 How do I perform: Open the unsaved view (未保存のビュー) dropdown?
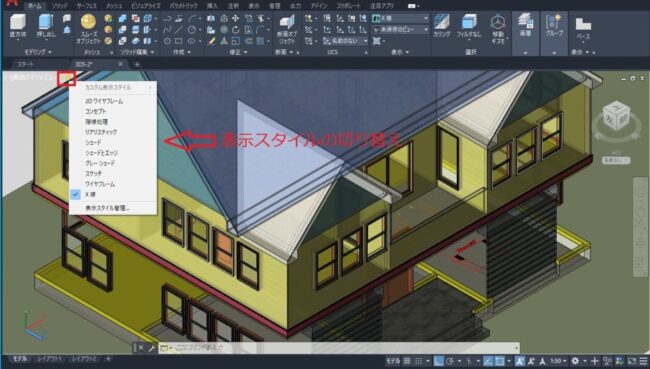click(400, 30)
